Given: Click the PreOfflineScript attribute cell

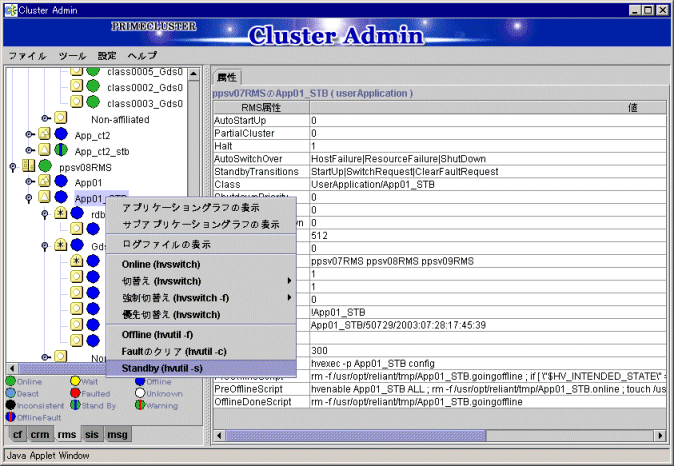Looking at the screenshot, I should click(x=261, y=389).
